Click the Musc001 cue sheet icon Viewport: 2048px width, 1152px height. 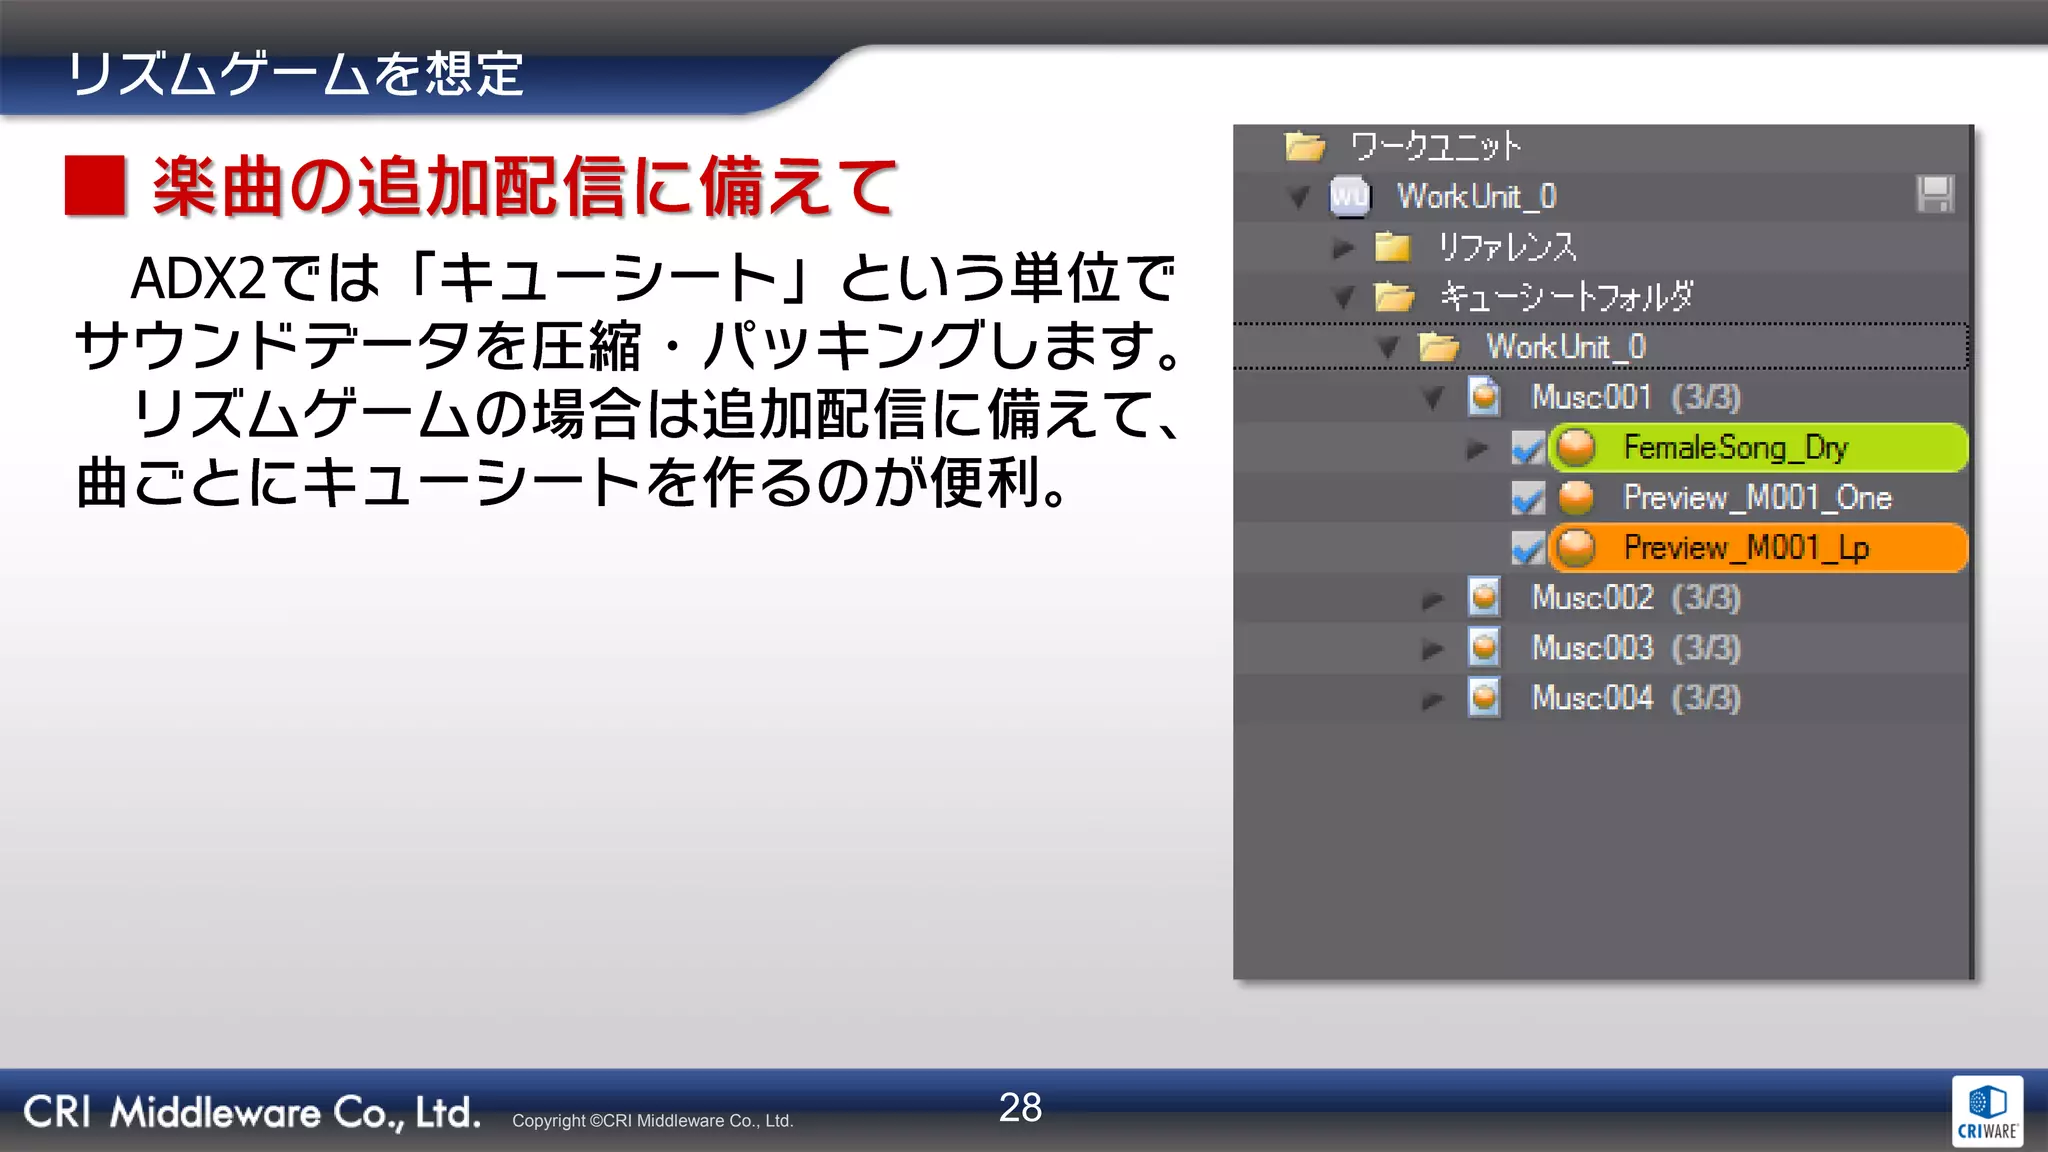click(x=1484, y=396)
